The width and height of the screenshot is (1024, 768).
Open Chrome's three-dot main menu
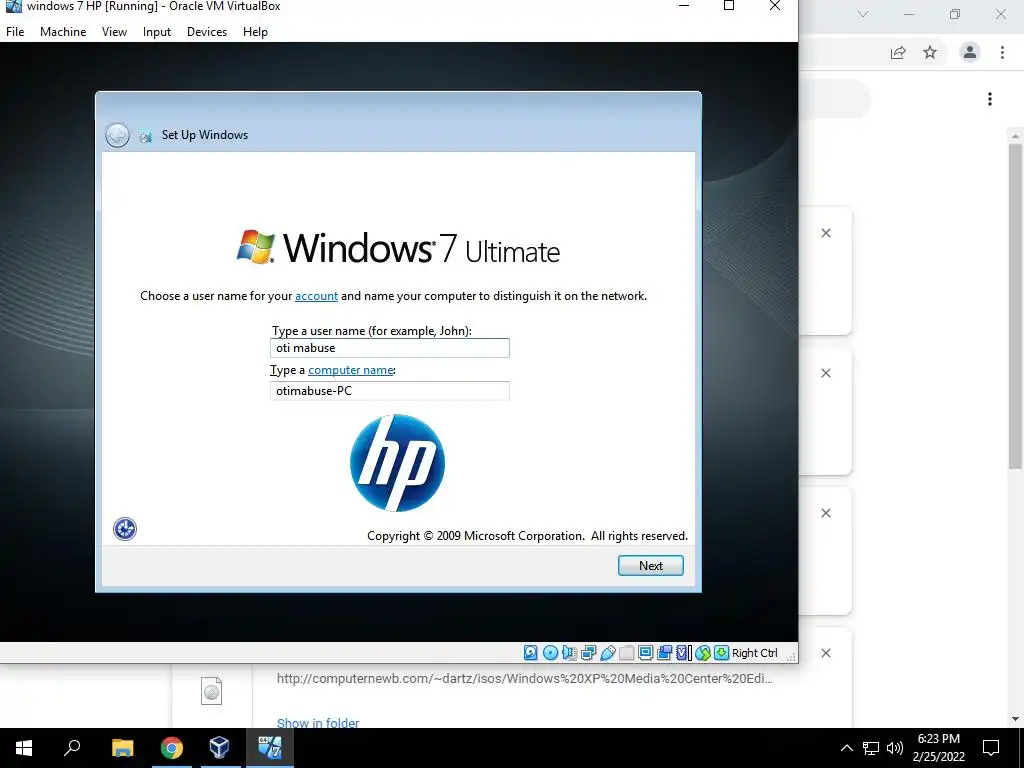coord(1002,52)
